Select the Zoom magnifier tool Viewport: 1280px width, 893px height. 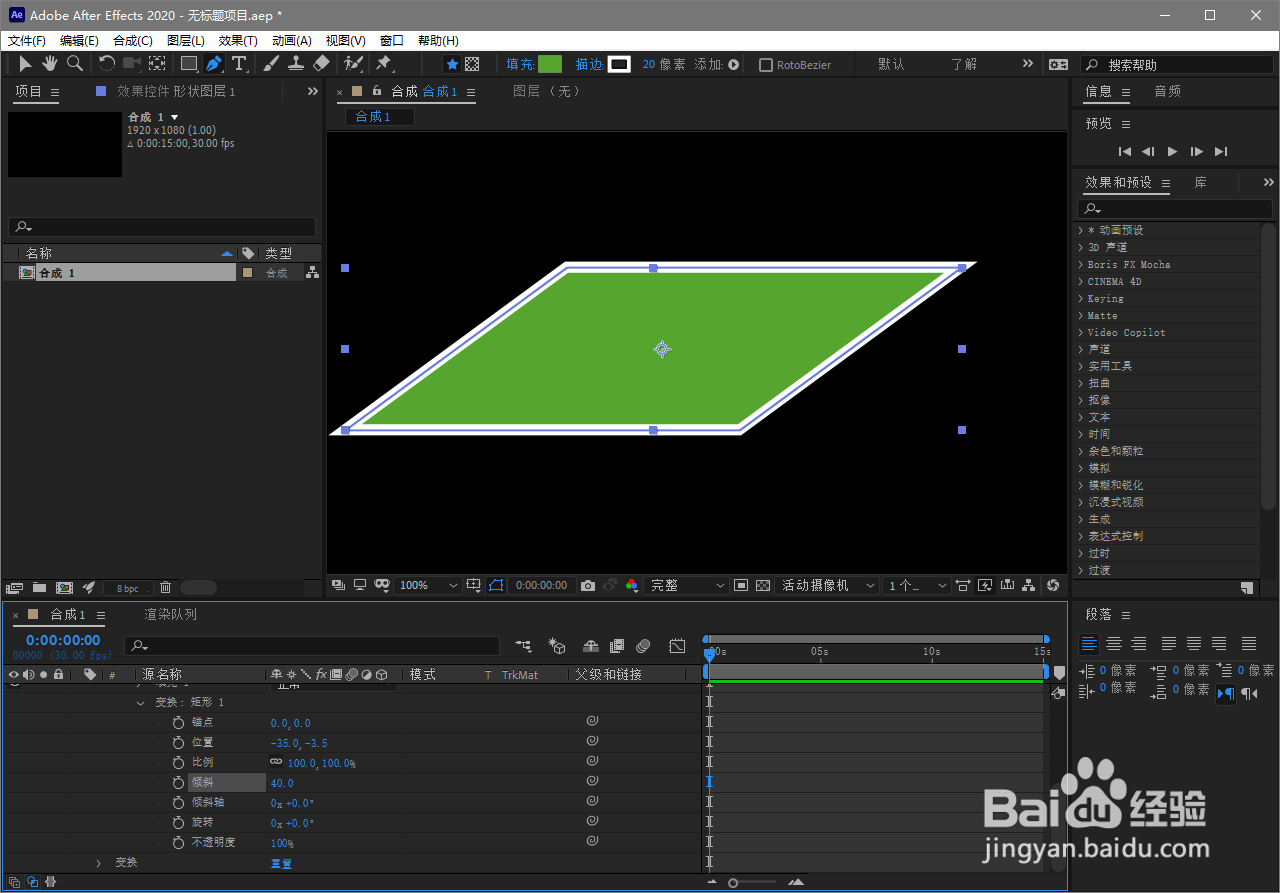[75, 64]
